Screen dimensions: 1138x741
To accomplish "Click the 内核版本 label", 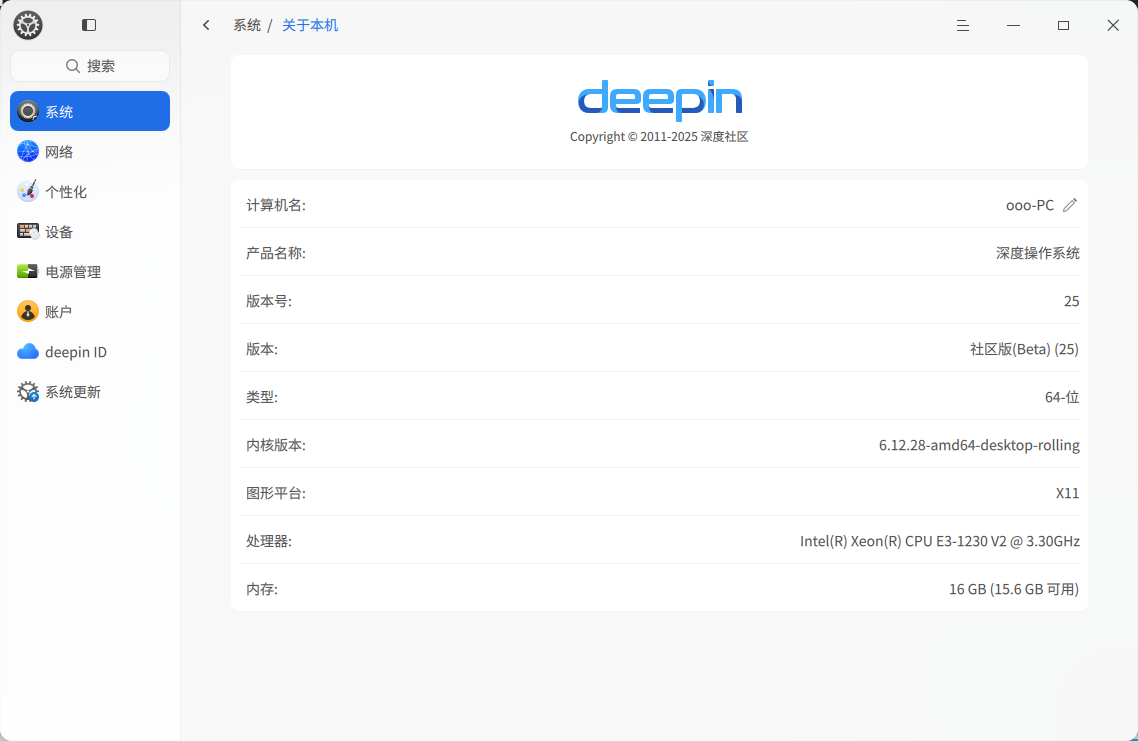I will pos(276,445).
